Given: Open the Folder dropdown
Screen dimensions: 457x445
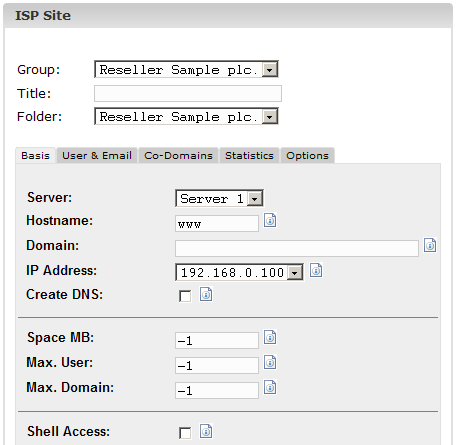Looking at the screenshot, I should (186, 116).
